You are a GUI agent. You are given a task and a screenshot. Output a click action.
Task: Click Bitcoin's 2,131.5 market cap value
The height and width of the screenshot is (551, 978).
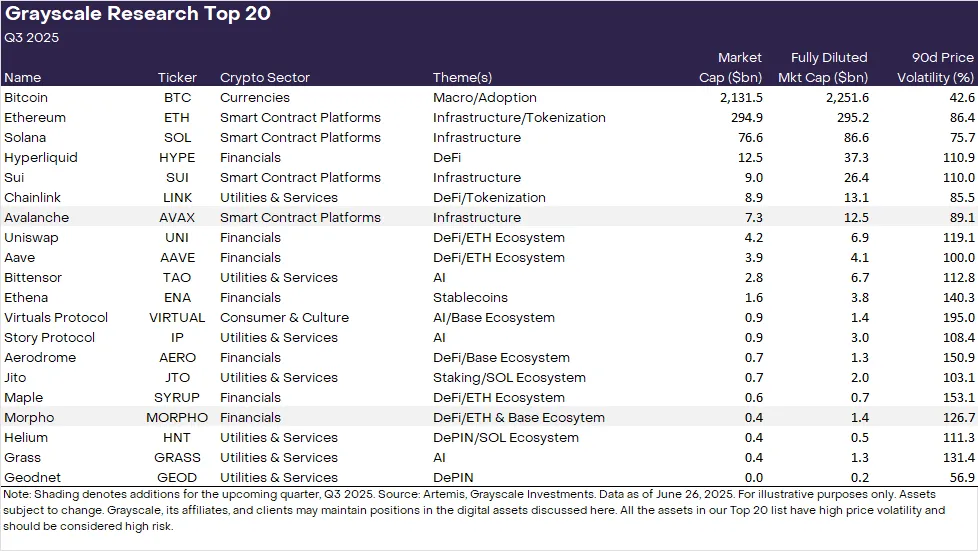click(x=739, y=98)
